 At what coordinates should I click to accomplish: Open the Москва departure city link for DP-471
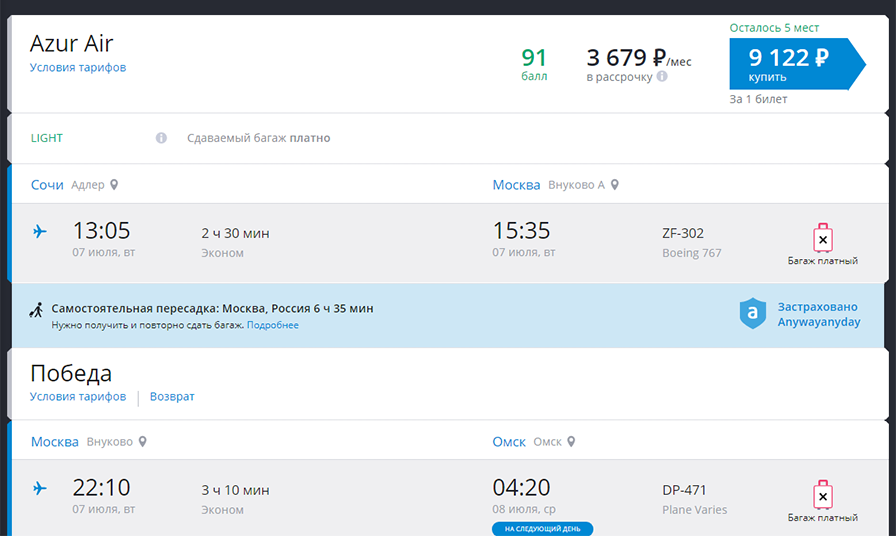54,442
